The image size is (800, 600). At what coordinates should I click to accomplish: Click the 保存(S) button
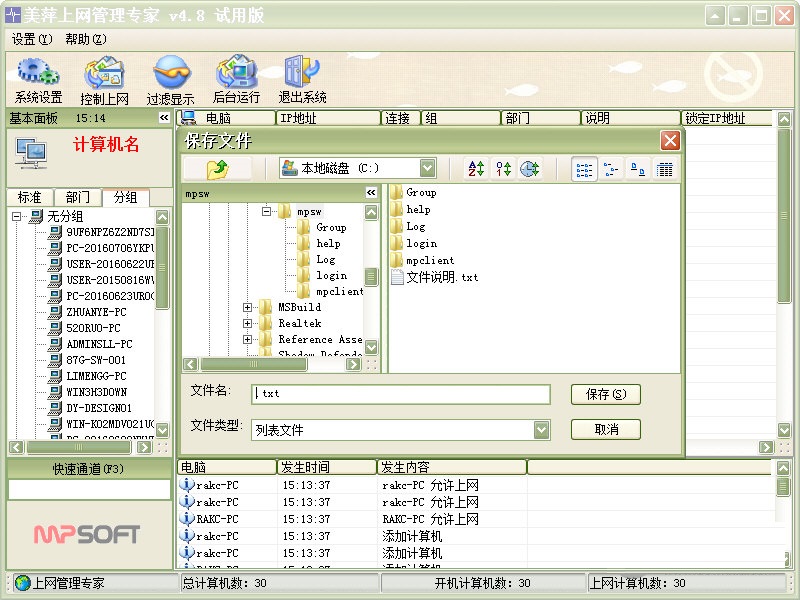[x=605, y=394]
